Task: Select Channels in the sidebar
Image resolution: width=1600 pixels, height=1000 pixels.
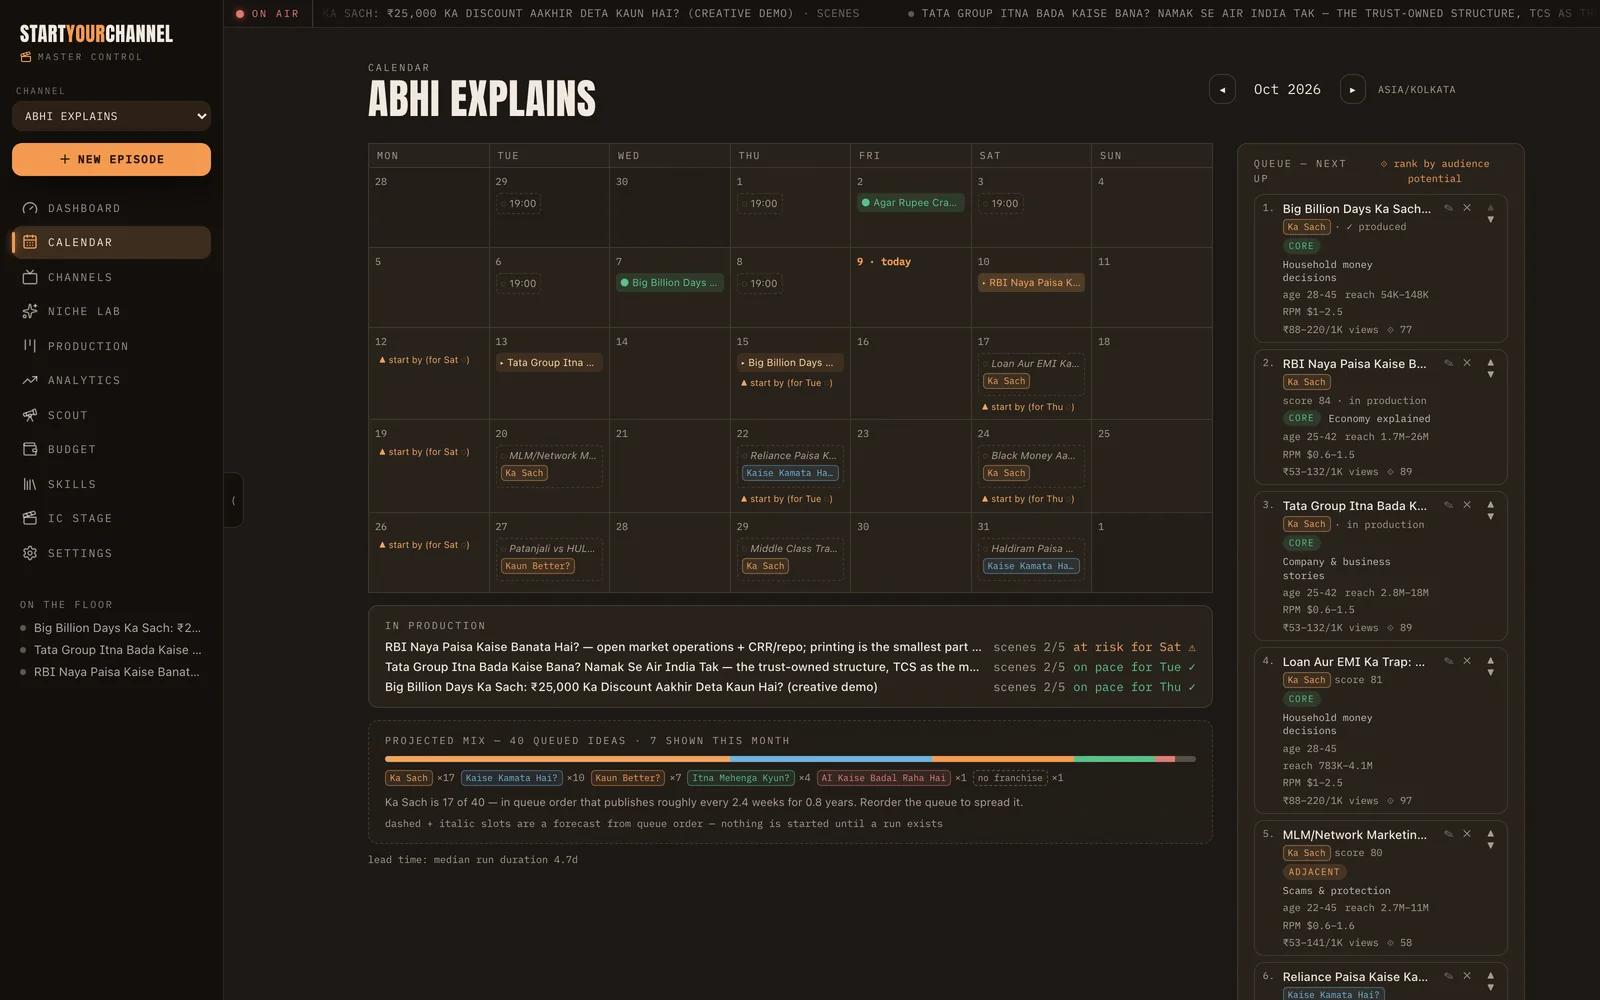Action: coord(111,277)
